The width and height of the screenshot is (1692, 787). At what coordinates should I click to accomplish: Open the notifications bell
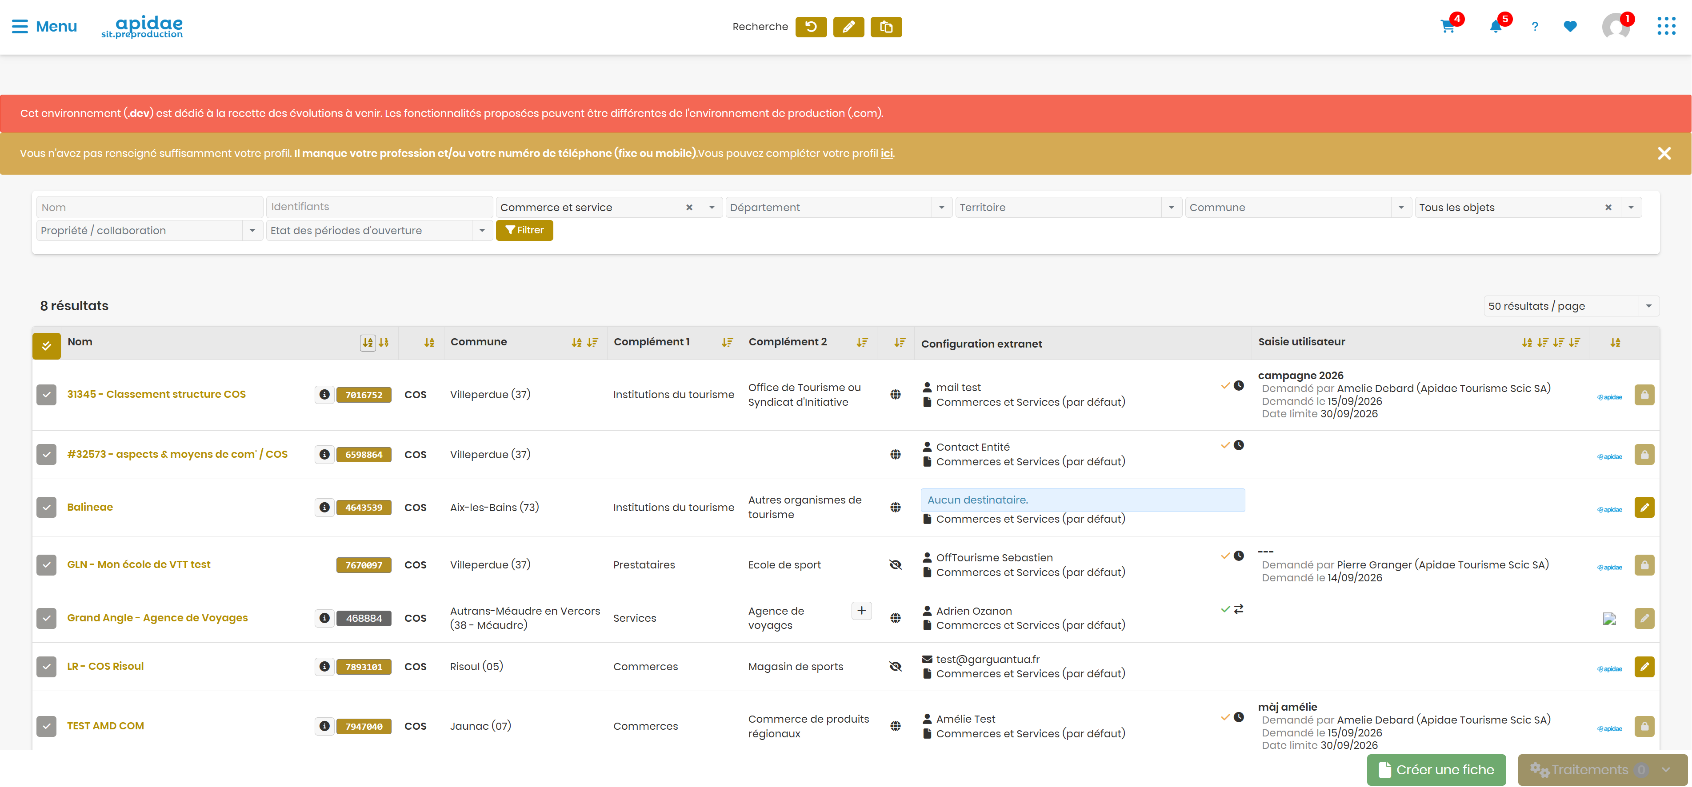1496,27
